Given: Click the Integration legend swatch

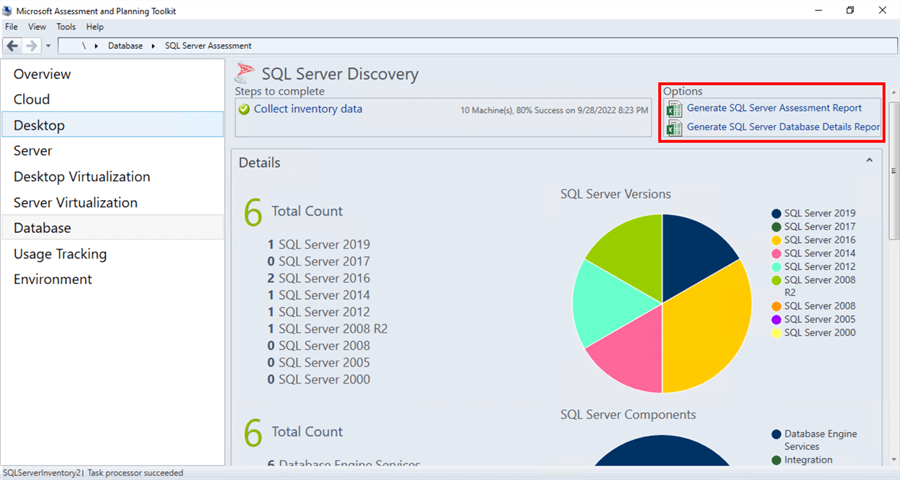Looking at the screenshot, I should (776, 460).
